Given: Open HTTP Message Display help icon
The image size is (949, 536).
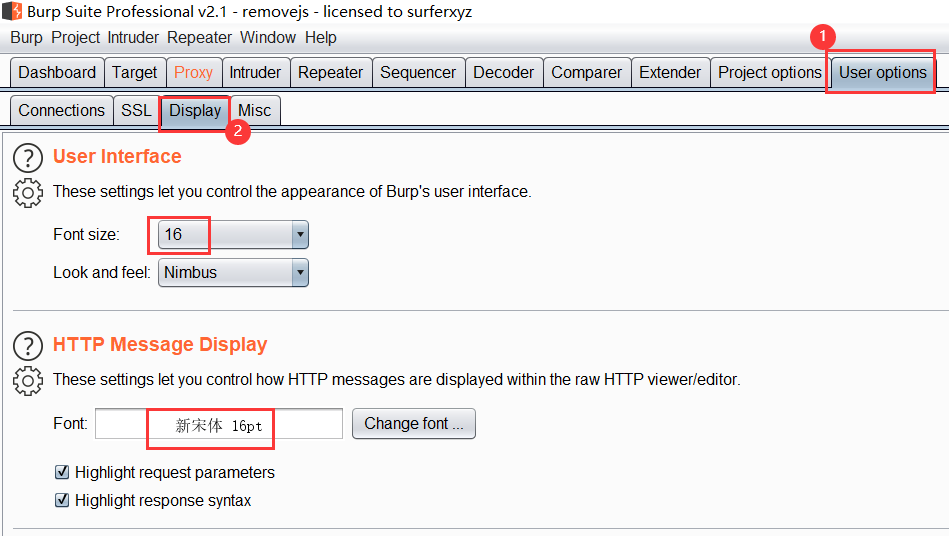Looking at the screenshot, I should tap(28, 347).
